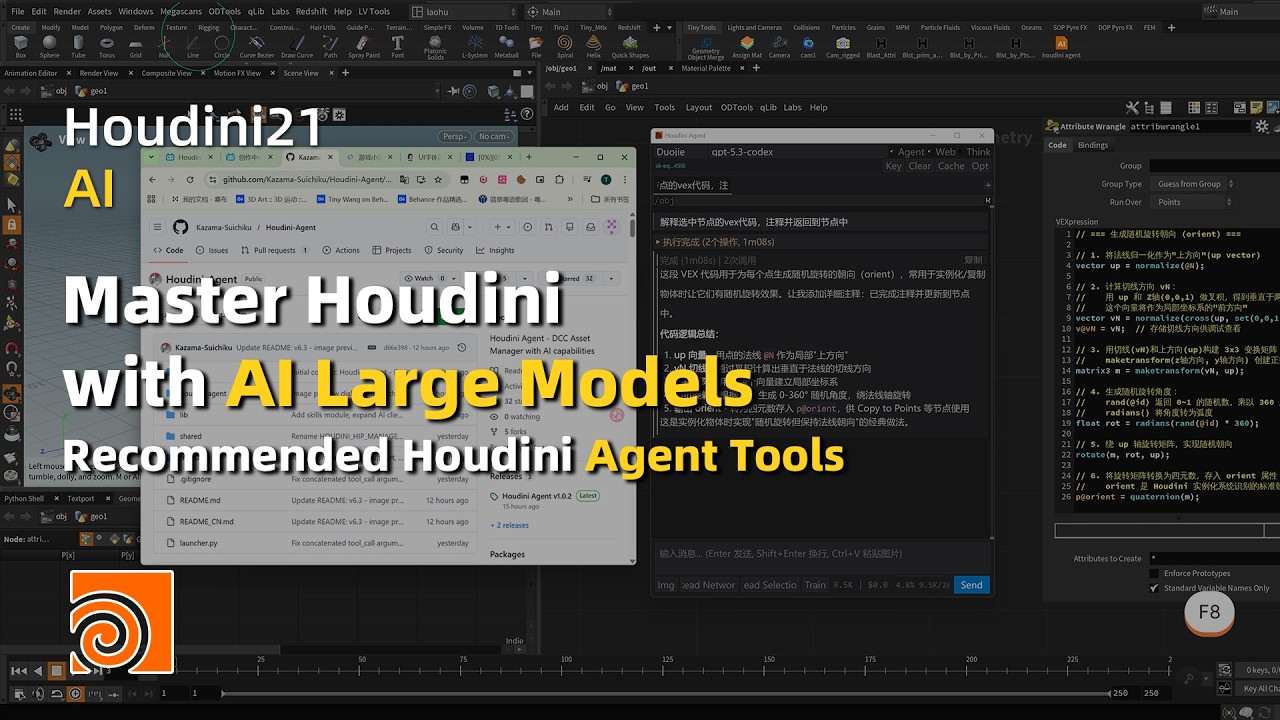Screen dimensions: 1280x720
Task: Open the Redshift menu
Action: pyautogui.click(x=311, y=12)
